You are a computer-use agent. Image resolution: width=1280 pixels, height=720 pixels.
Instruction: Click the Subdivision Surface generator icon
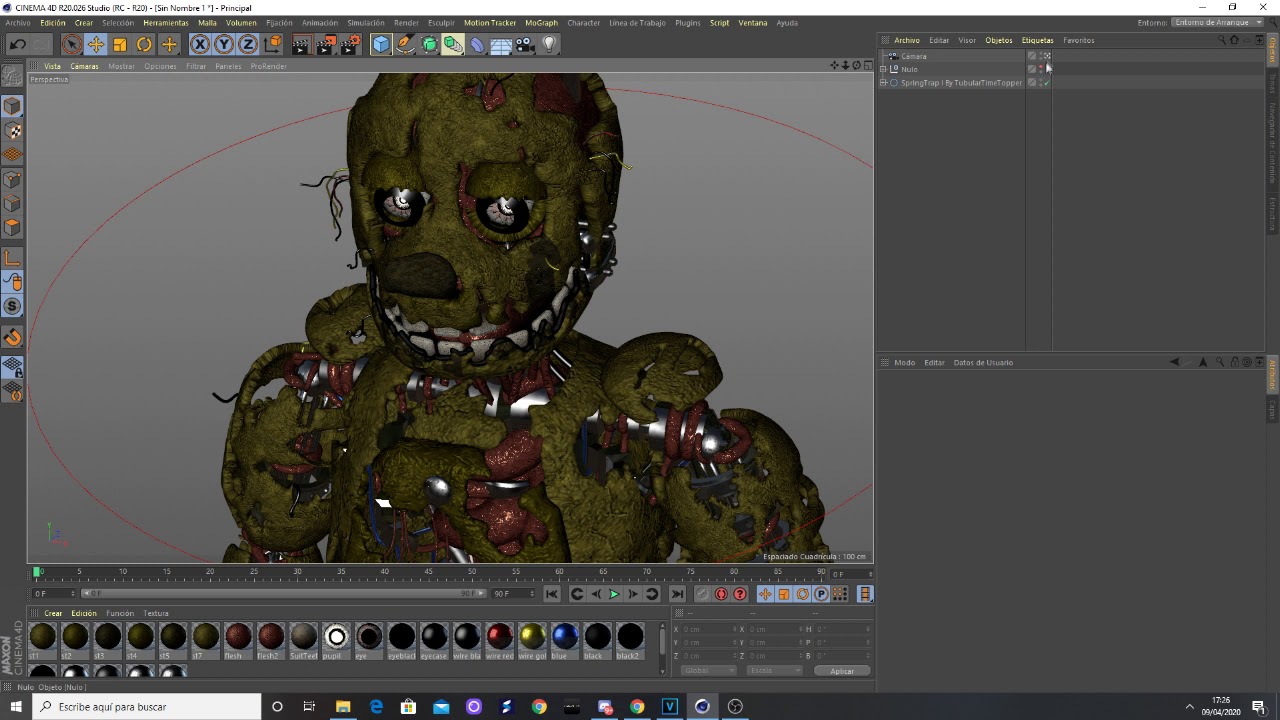[429, 44]
